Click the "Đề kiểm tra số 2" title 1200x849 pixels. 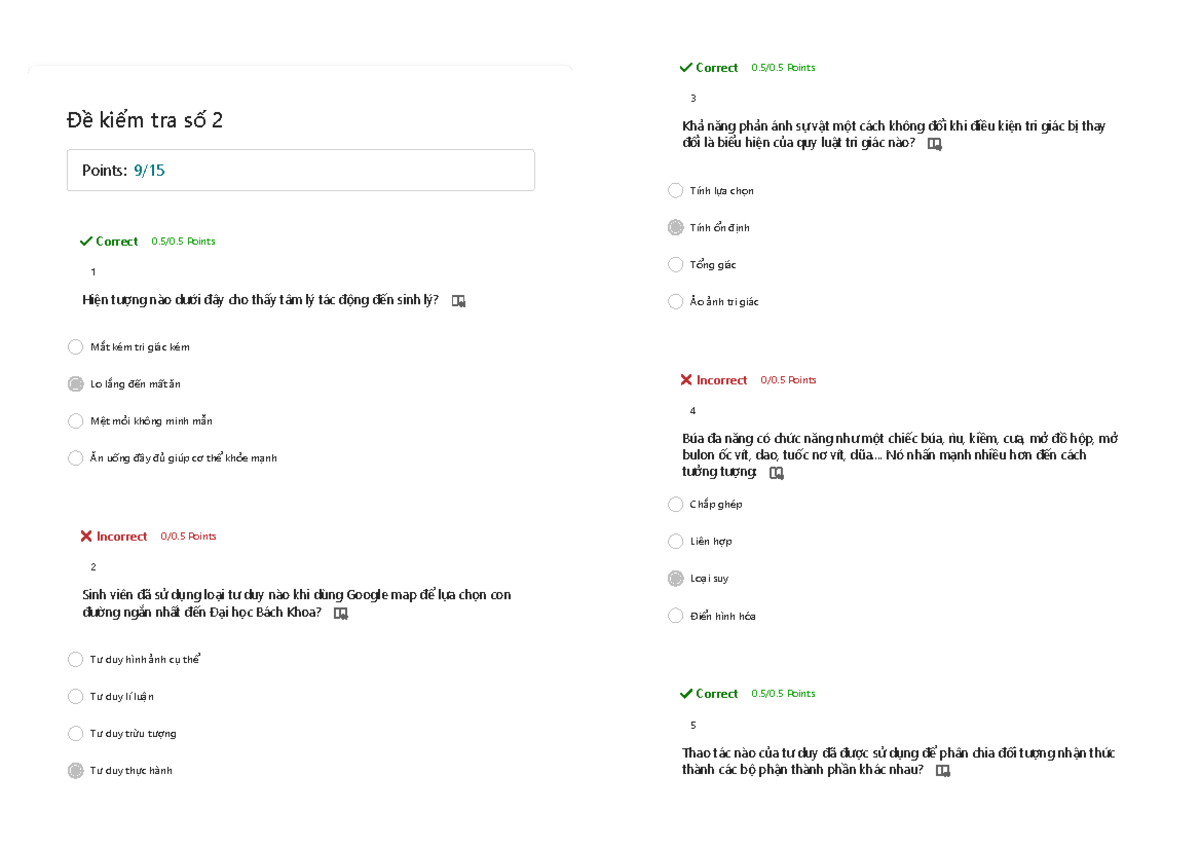pos(145,120)
